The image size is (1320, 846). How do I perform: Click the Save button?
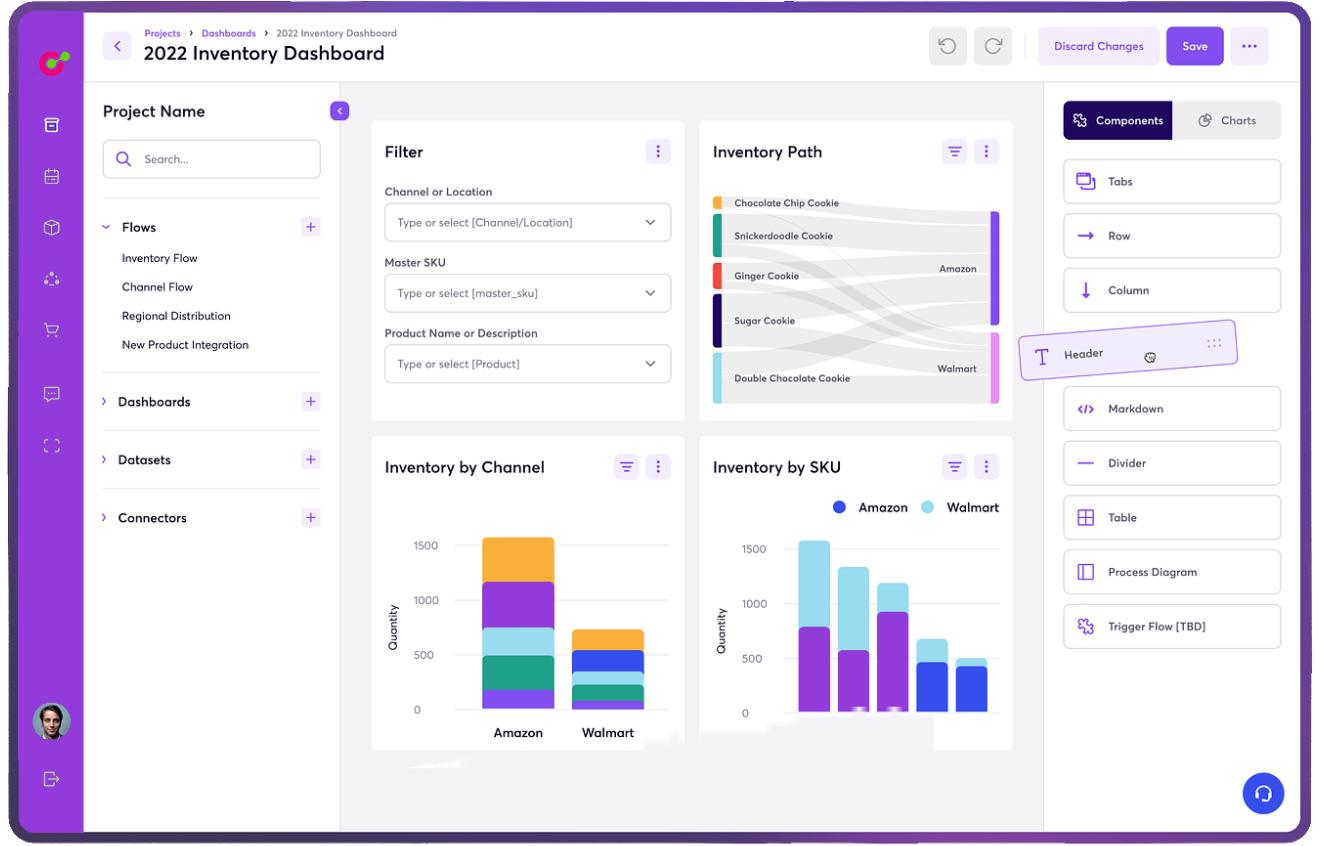pyautogui.click(x=1194, y=46)
